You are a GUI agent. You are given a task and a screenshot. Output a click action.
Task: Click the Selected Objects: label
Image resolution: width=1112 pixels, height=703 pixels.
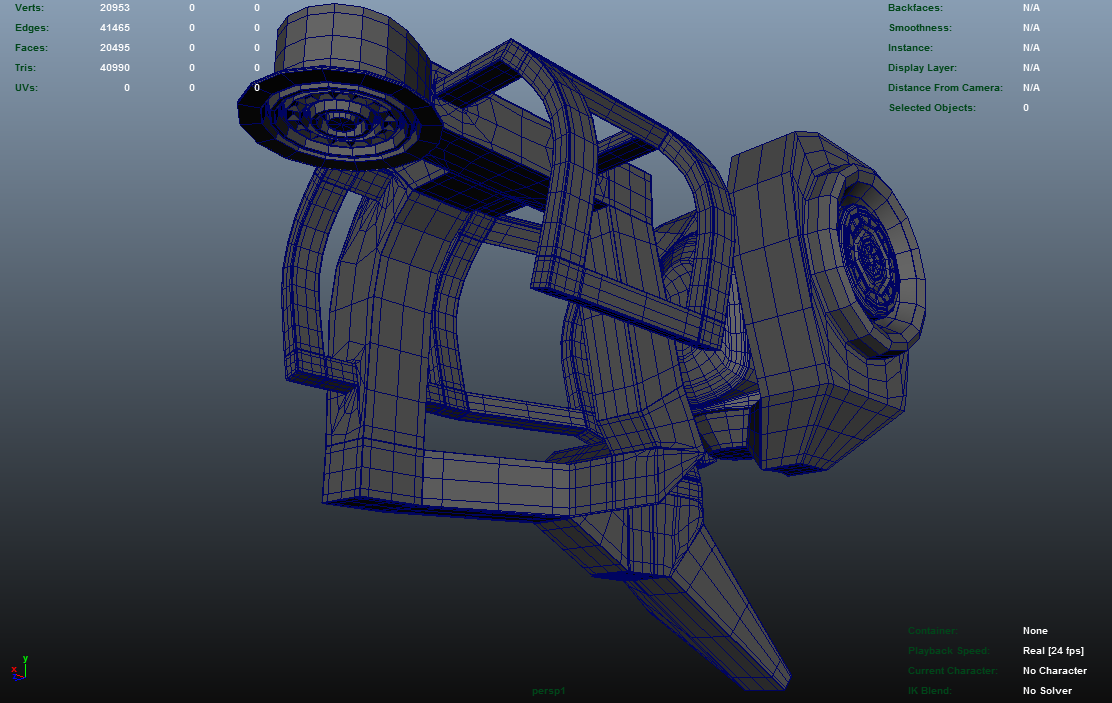tap(932, 107)
